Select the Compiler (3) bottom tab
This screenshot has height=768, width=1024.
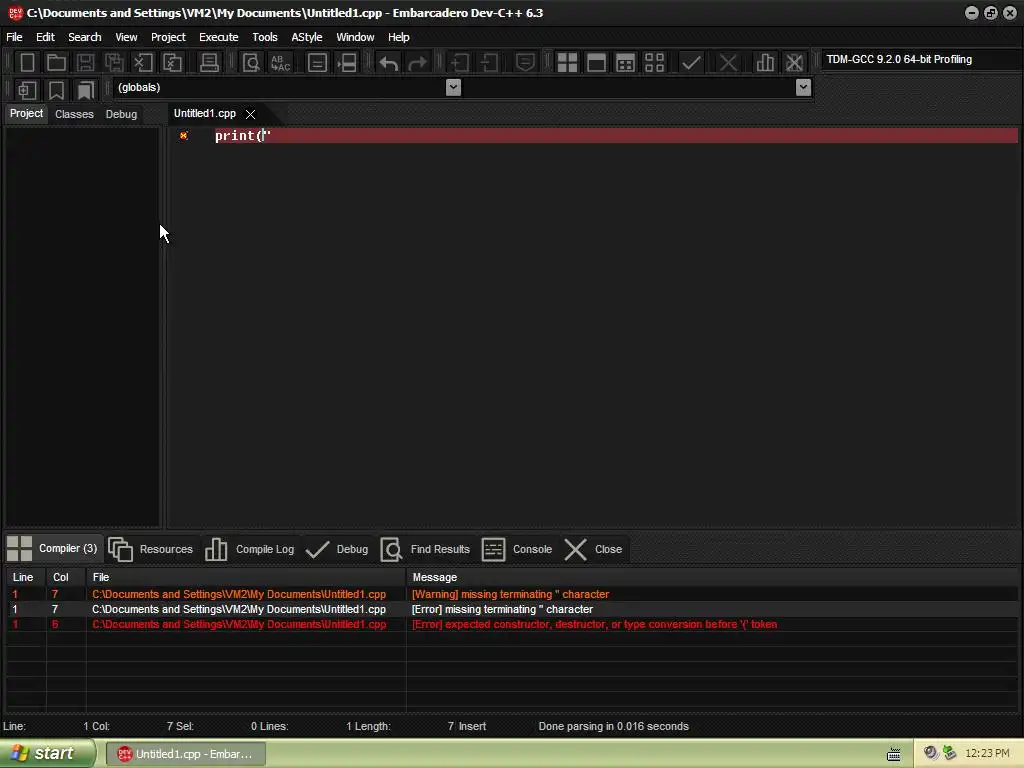click(x=52, y=549)
